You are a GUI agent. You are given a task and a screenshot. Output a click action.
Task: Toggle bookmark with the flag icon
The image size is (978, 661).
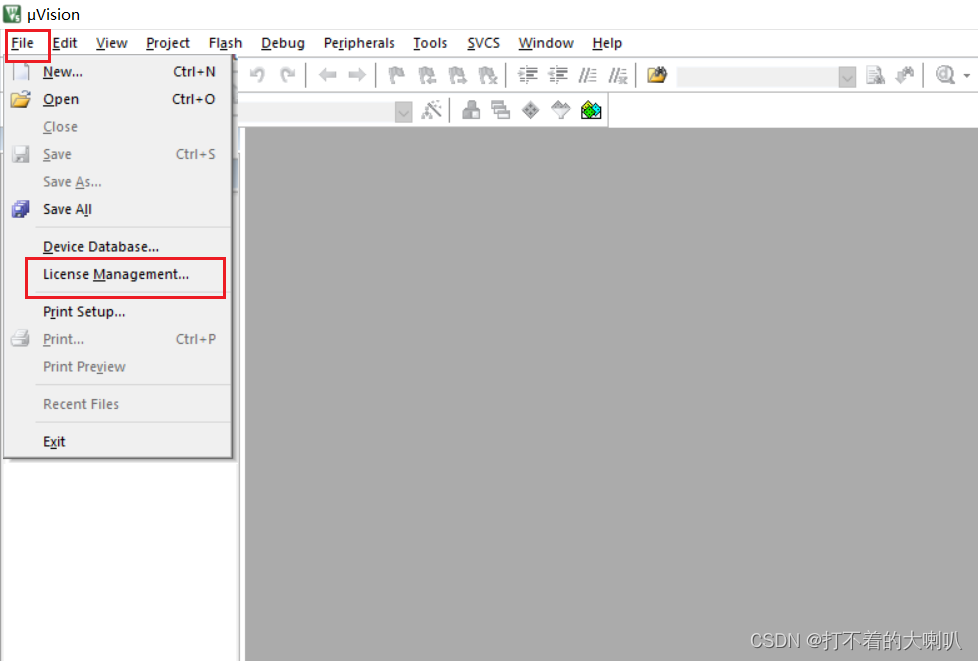point(396,75)
